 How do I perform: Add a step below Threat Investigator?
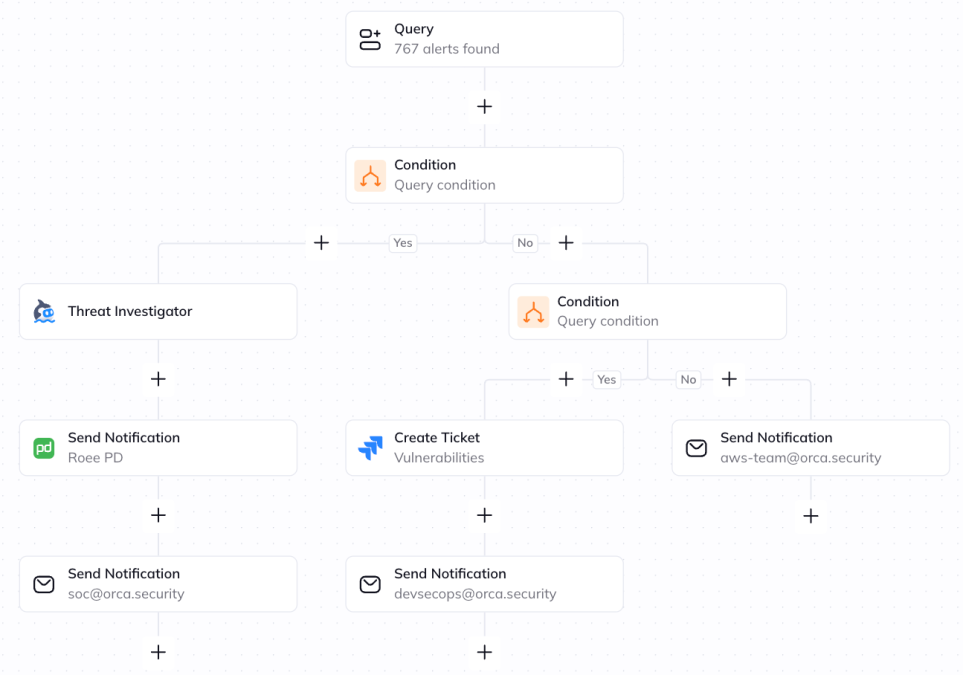[158, 379]
